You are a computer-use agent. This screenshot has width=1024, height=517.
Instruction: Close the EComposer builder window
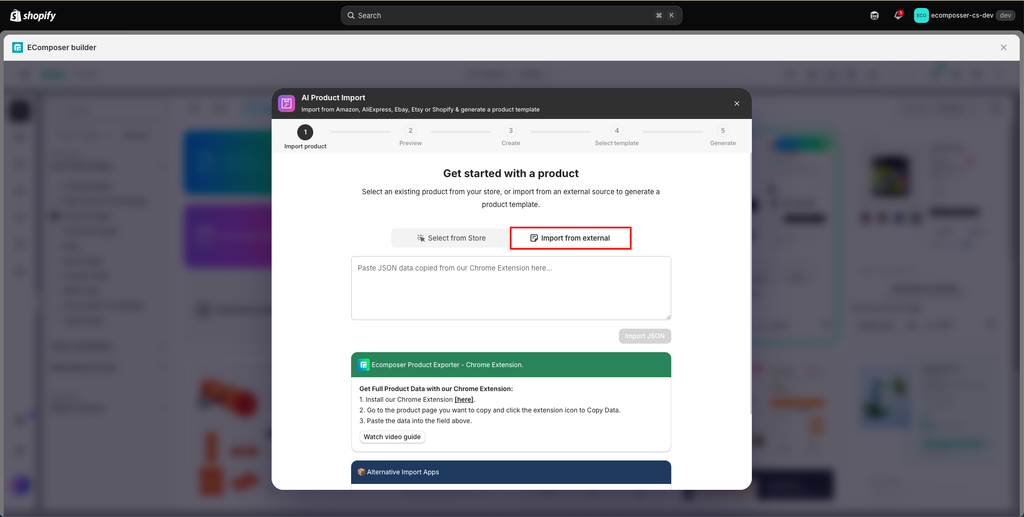1004,48
